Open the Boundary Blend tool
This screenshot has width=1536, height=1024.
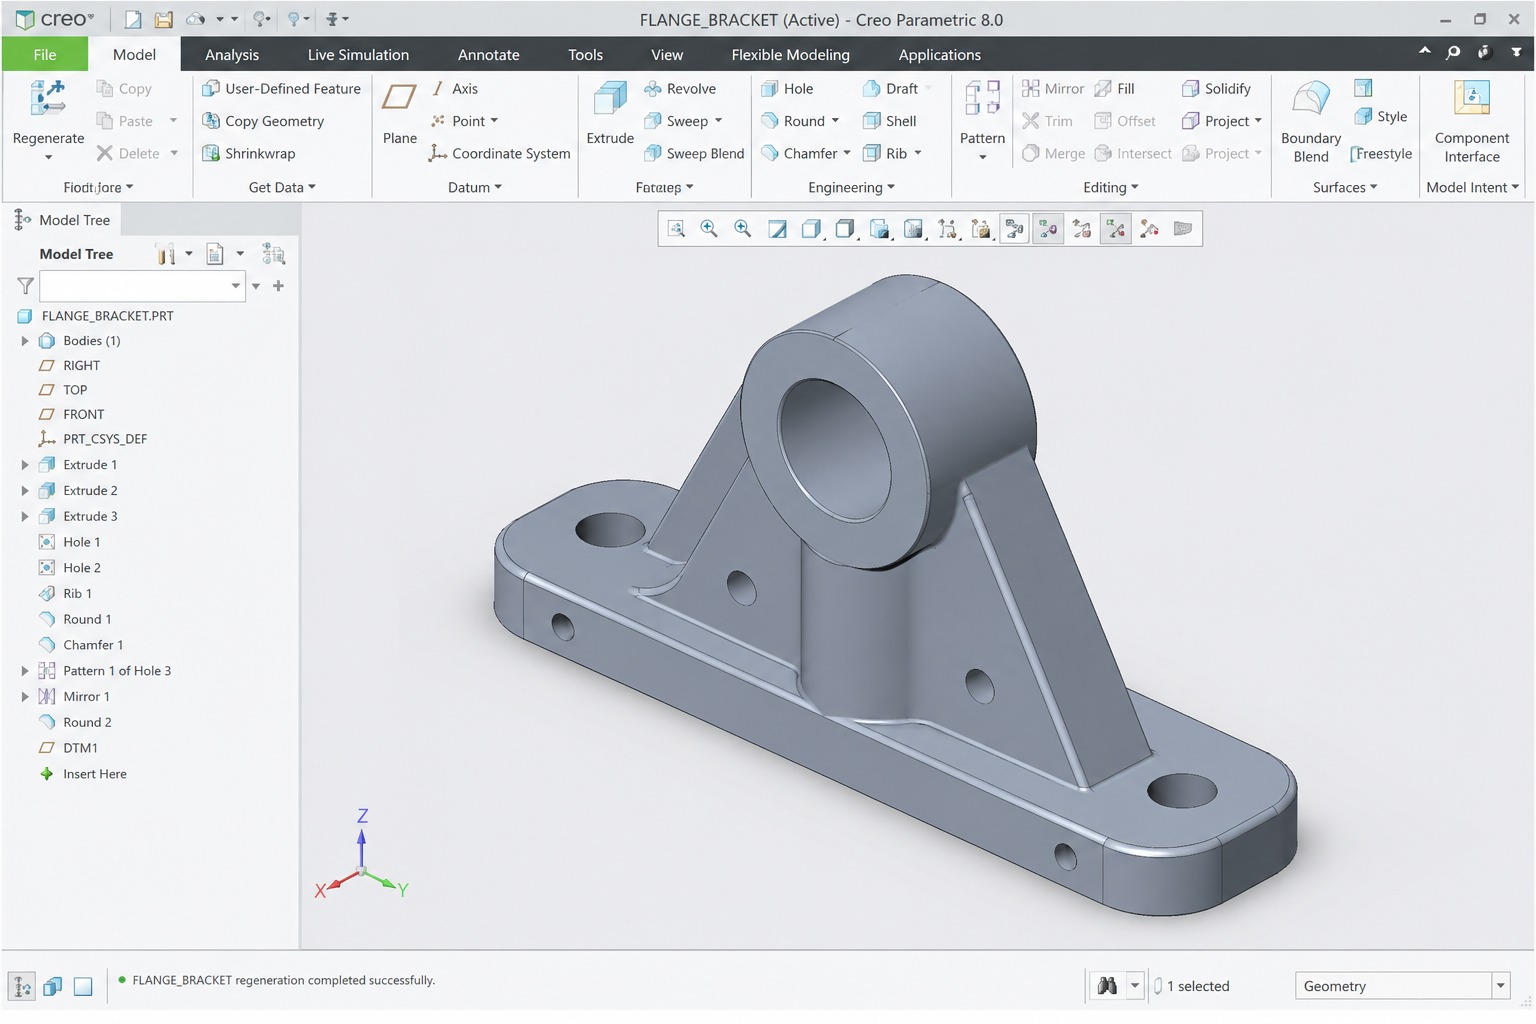[1311, 121]
